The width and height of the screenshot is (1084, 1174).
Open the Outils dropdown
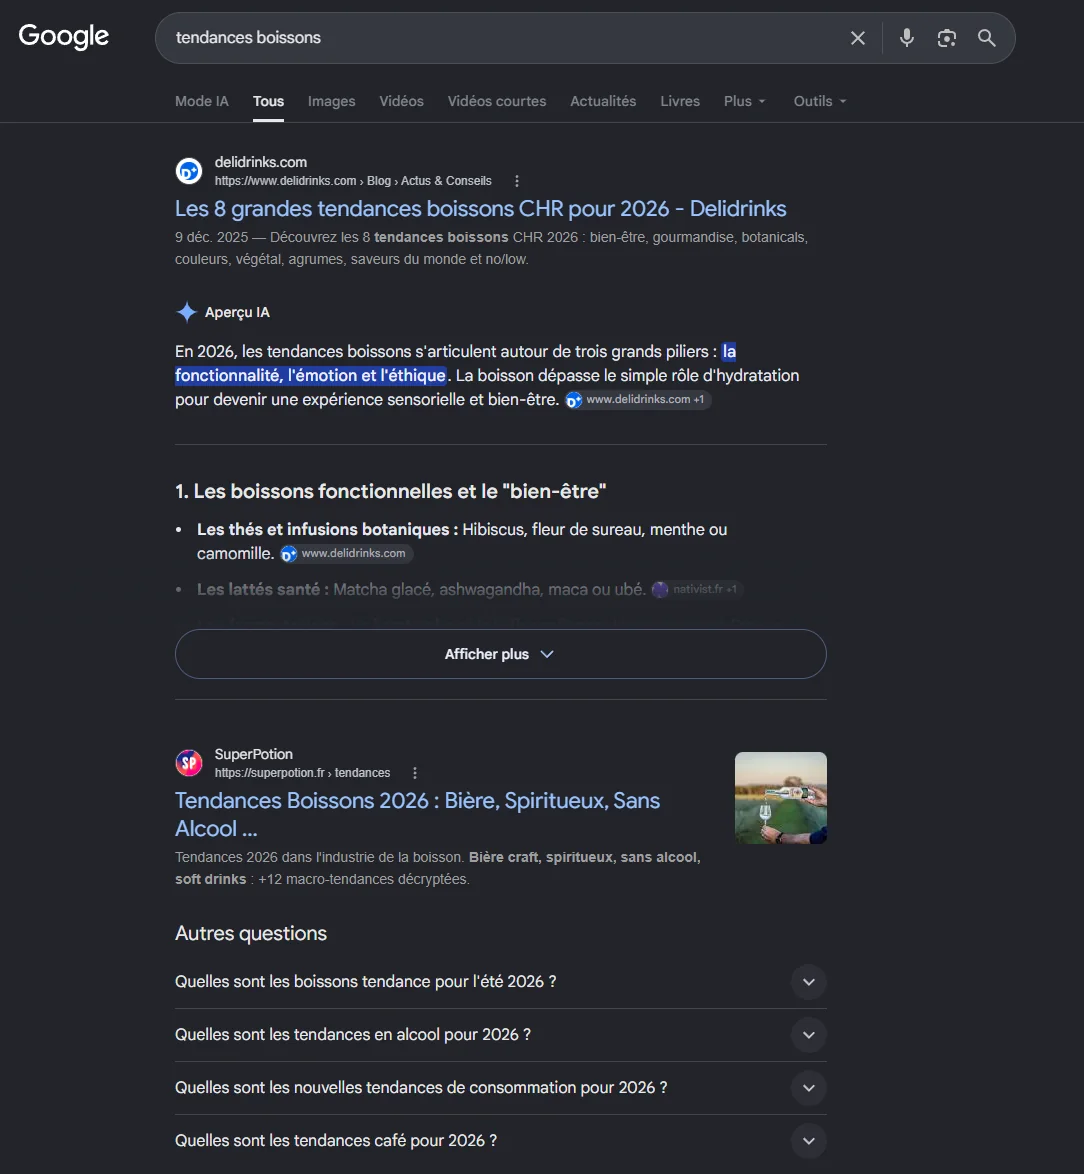[x=820, y=101]
